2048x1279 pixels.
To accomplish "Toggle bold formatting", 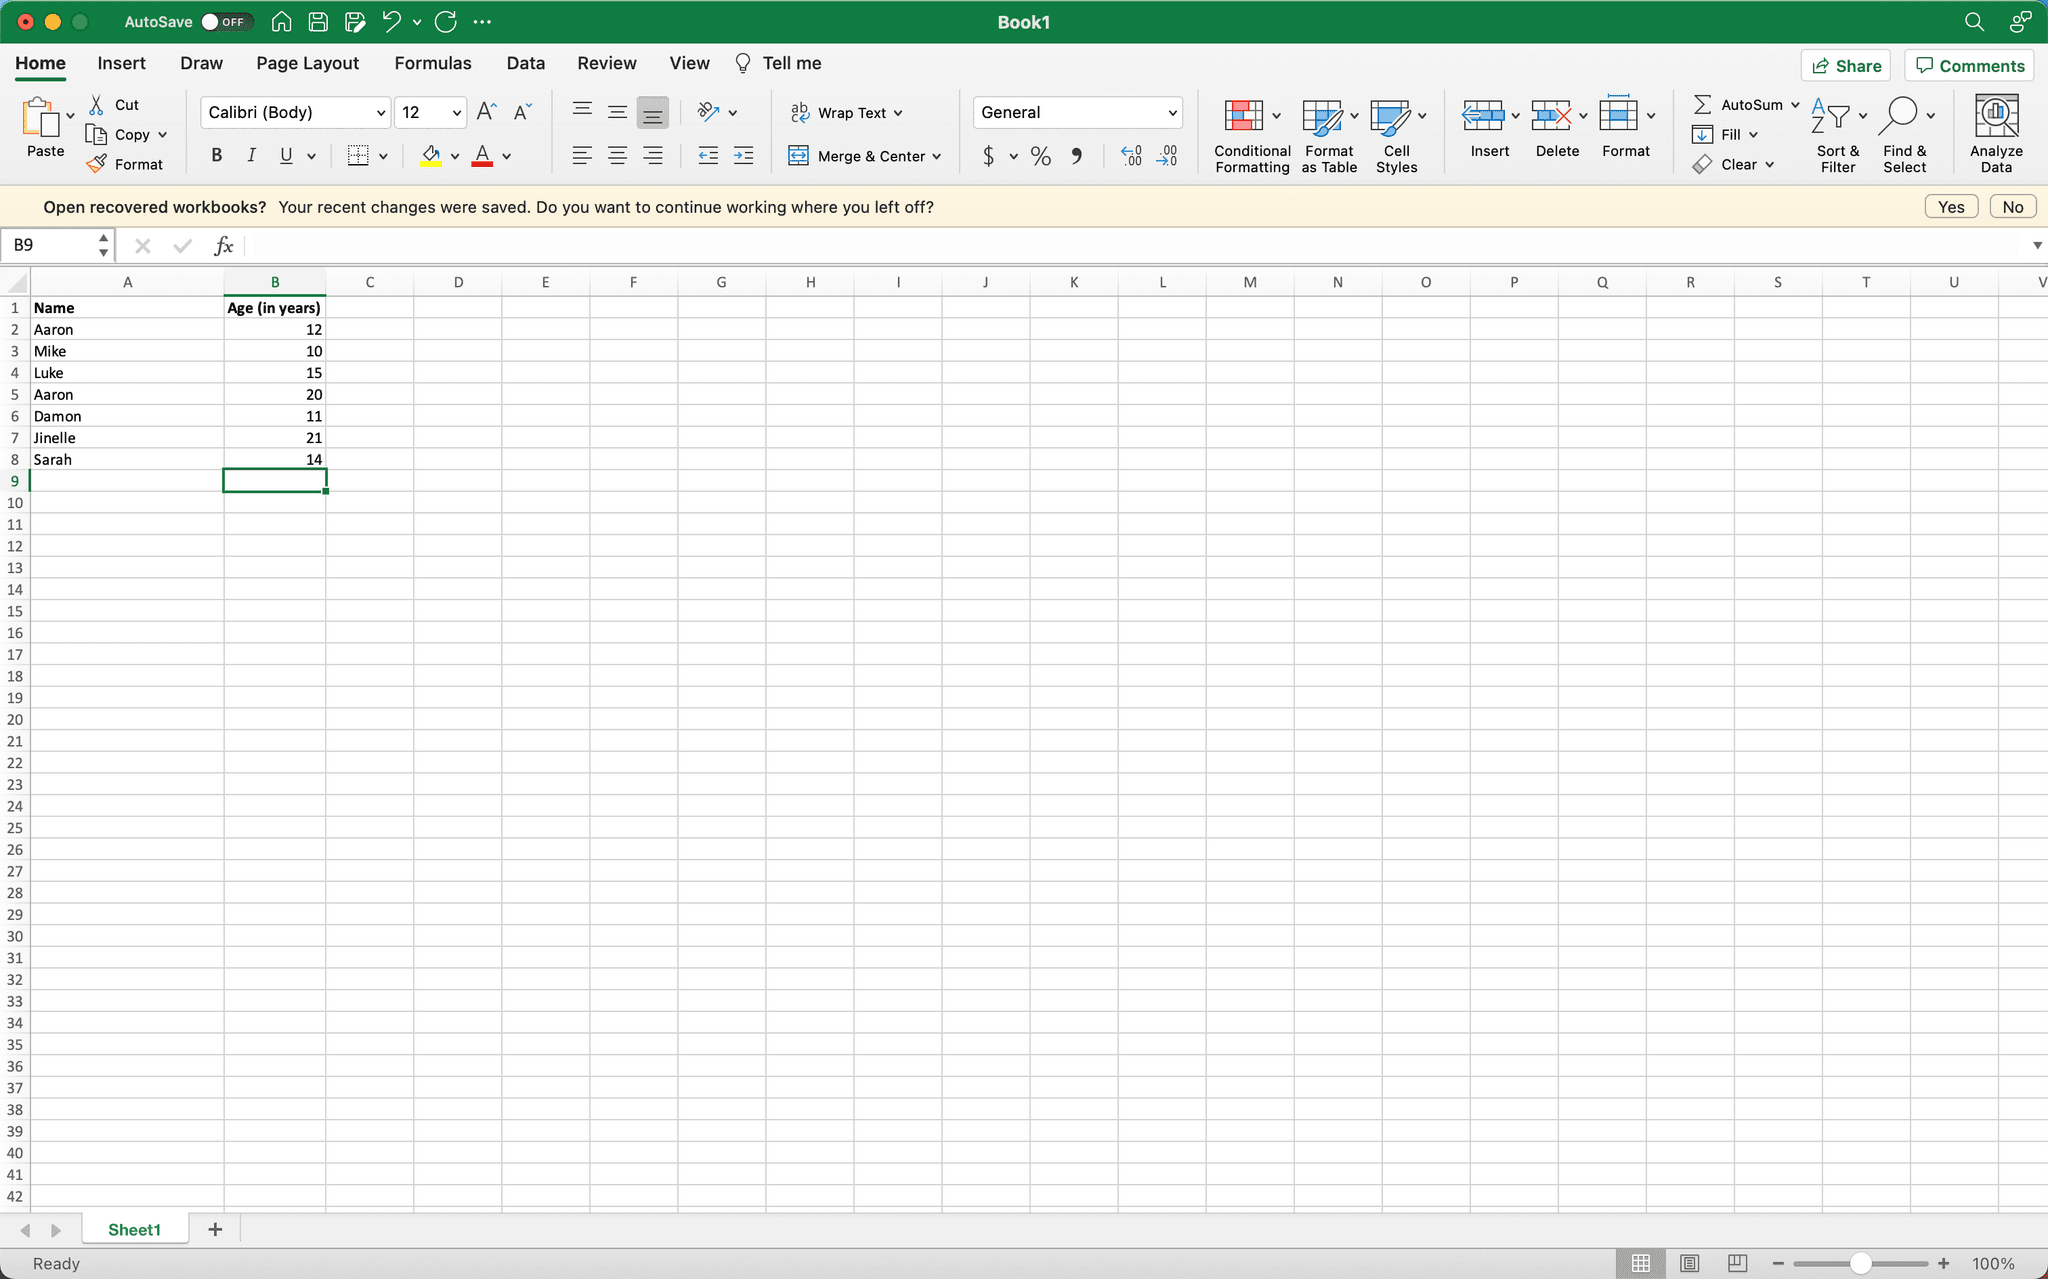I will coord(215,155).
